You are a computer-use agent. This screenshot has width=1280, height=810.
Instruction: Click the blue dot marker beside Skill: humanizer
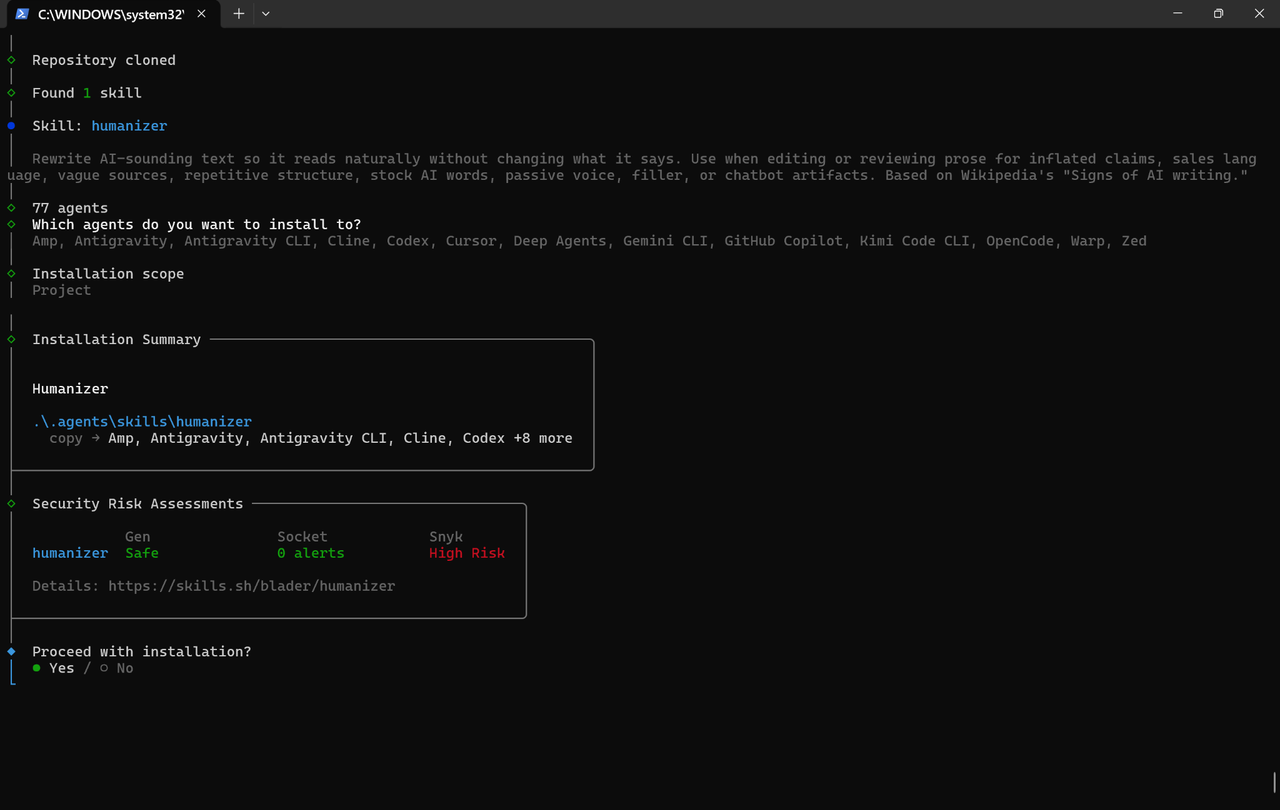tap(11, 126)
